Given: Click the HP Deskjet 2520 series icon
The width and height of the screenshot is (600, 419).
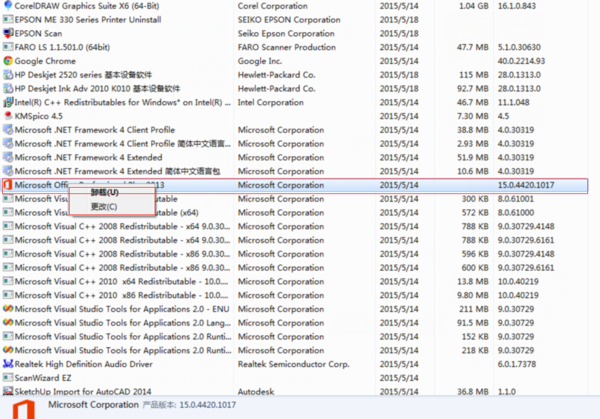Looking at the screenshot, I should tap(8, 75).
